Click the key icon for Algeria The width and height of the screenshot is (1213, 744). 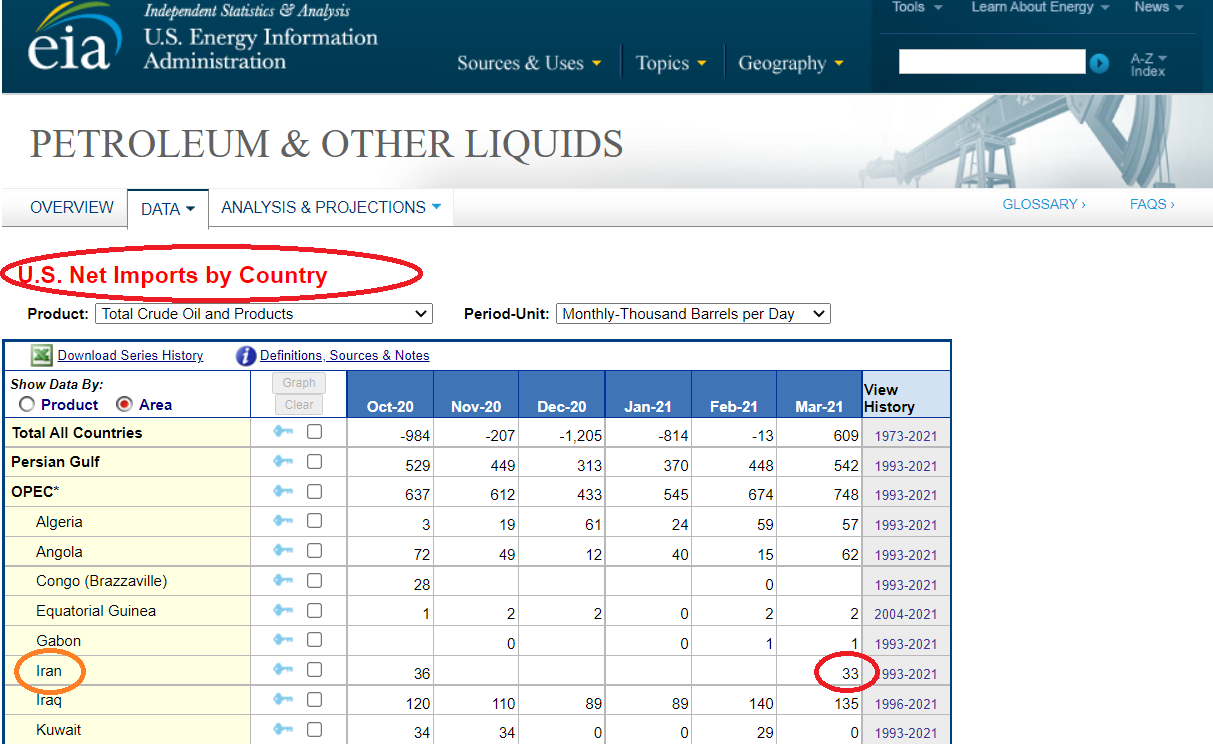283,521
